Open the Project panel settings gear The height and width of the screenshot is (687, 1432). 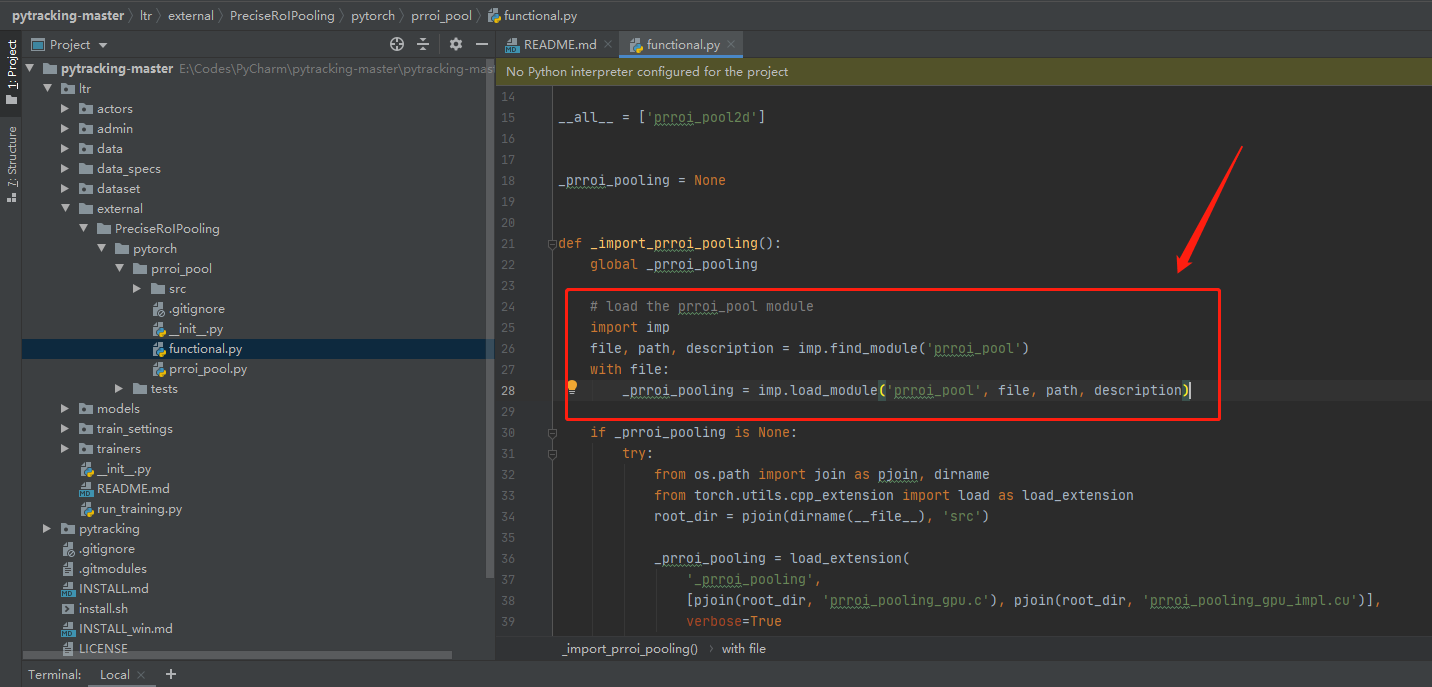[455, 44]
